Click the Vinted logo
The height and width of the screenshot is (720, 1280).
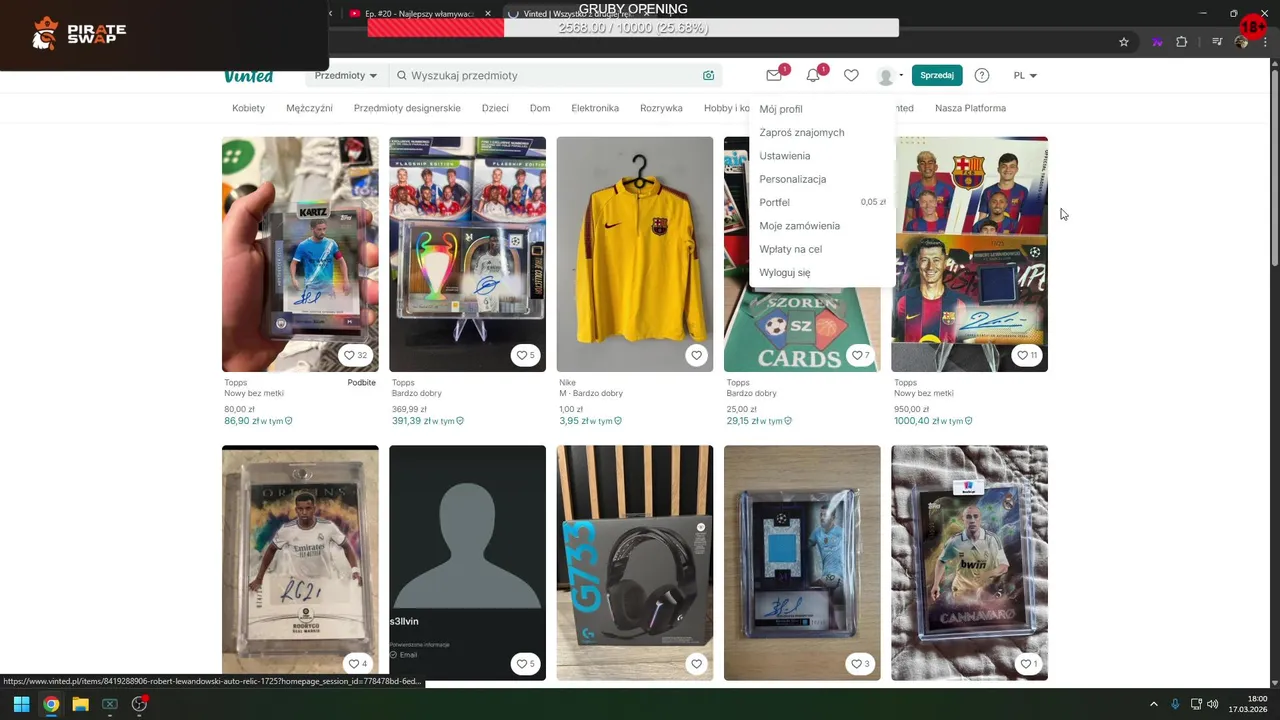tap(248, 76)
